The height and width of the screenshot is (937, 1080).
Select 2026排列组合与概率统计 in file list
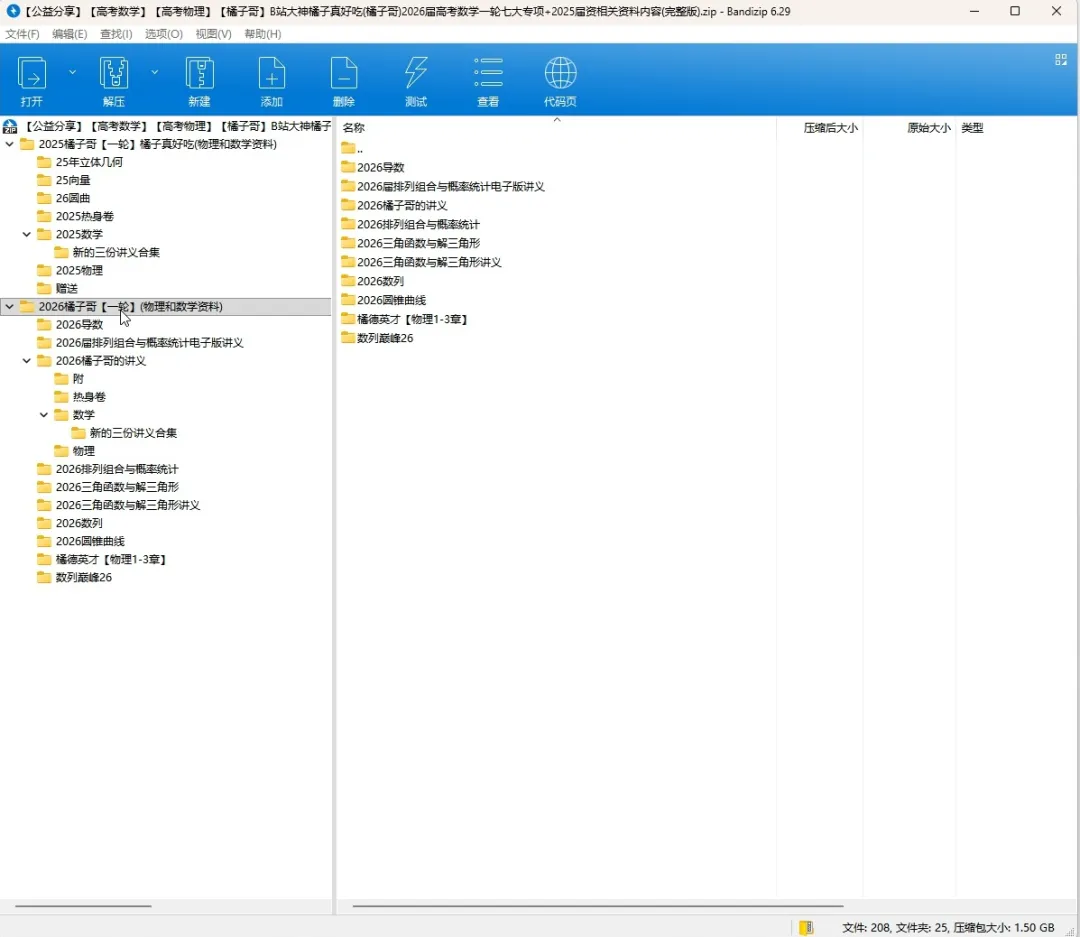(x=411, y=224)
